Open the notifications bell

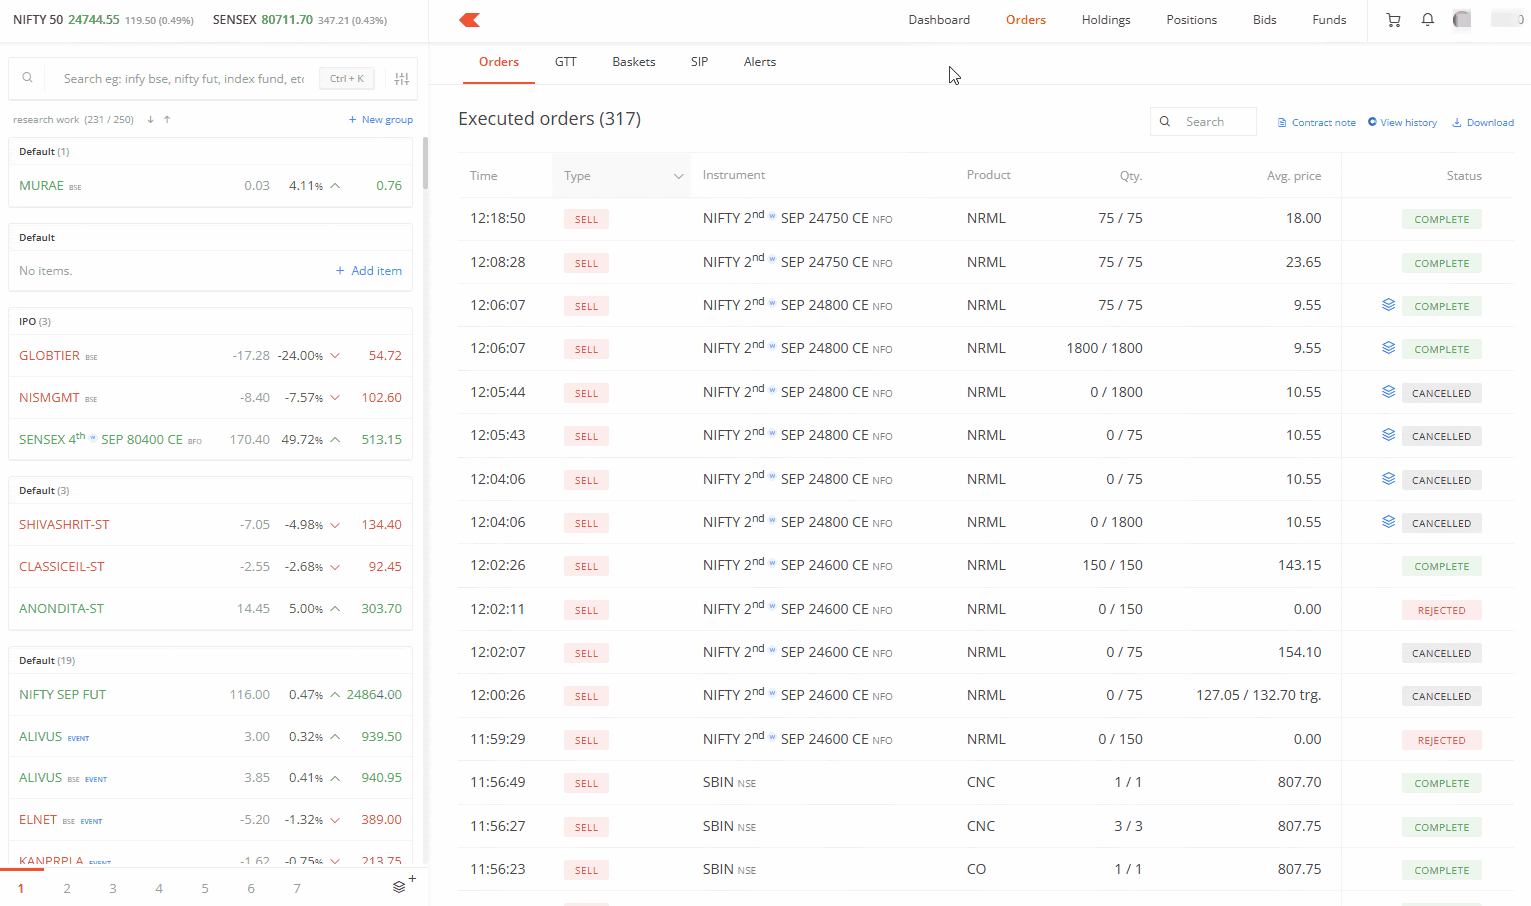[x=1427, y=20]
